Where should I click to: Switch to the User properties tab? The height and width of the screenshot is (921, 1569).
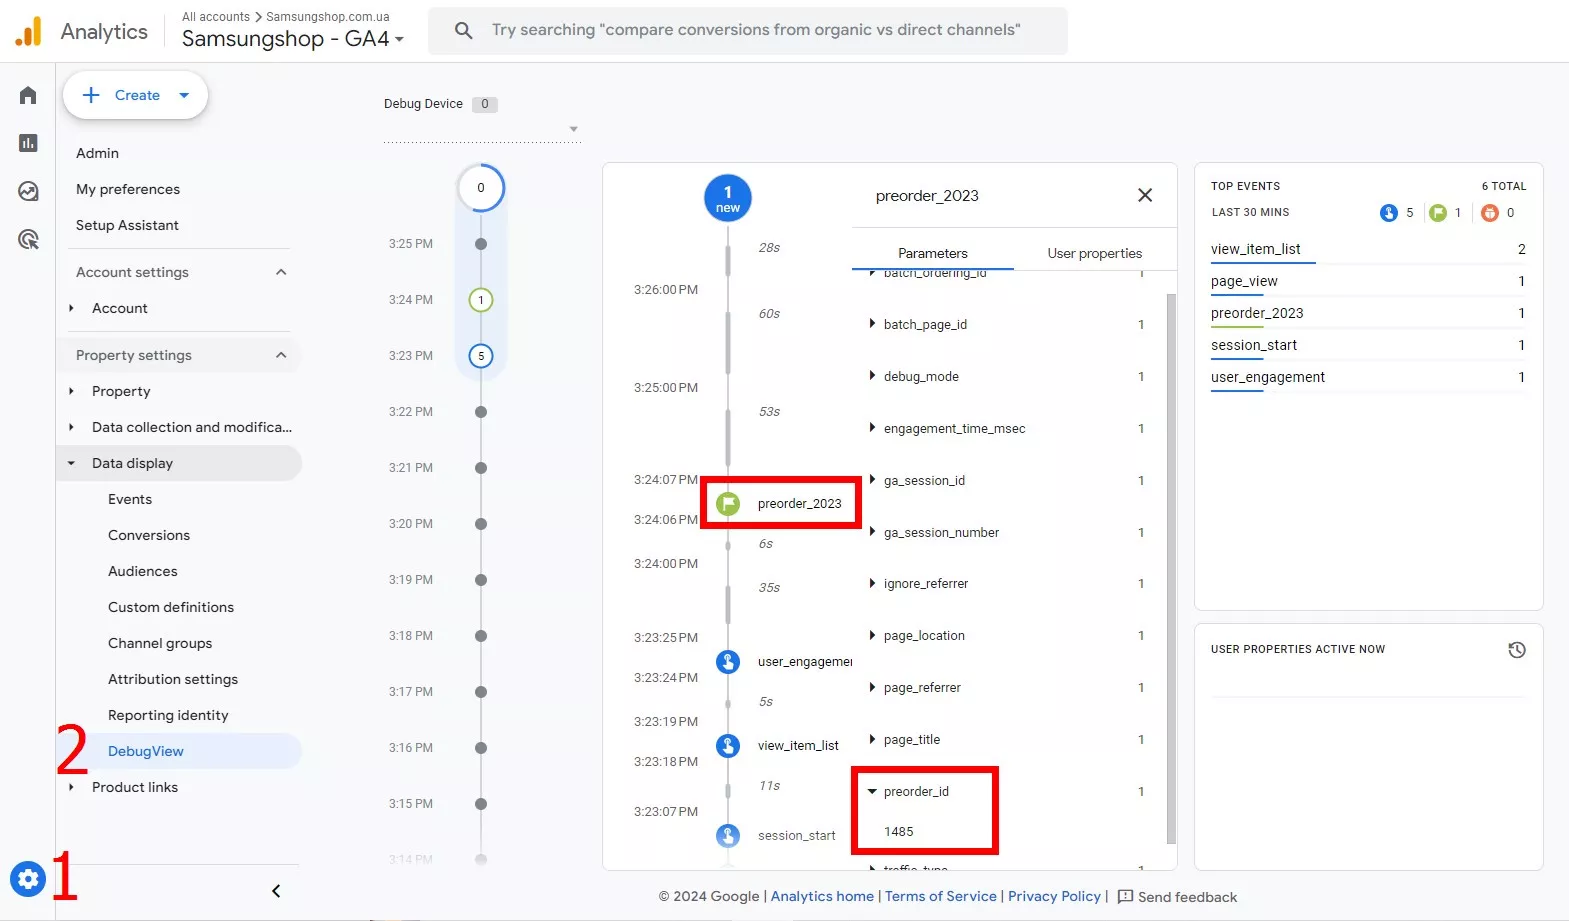tap(1094, 253)
